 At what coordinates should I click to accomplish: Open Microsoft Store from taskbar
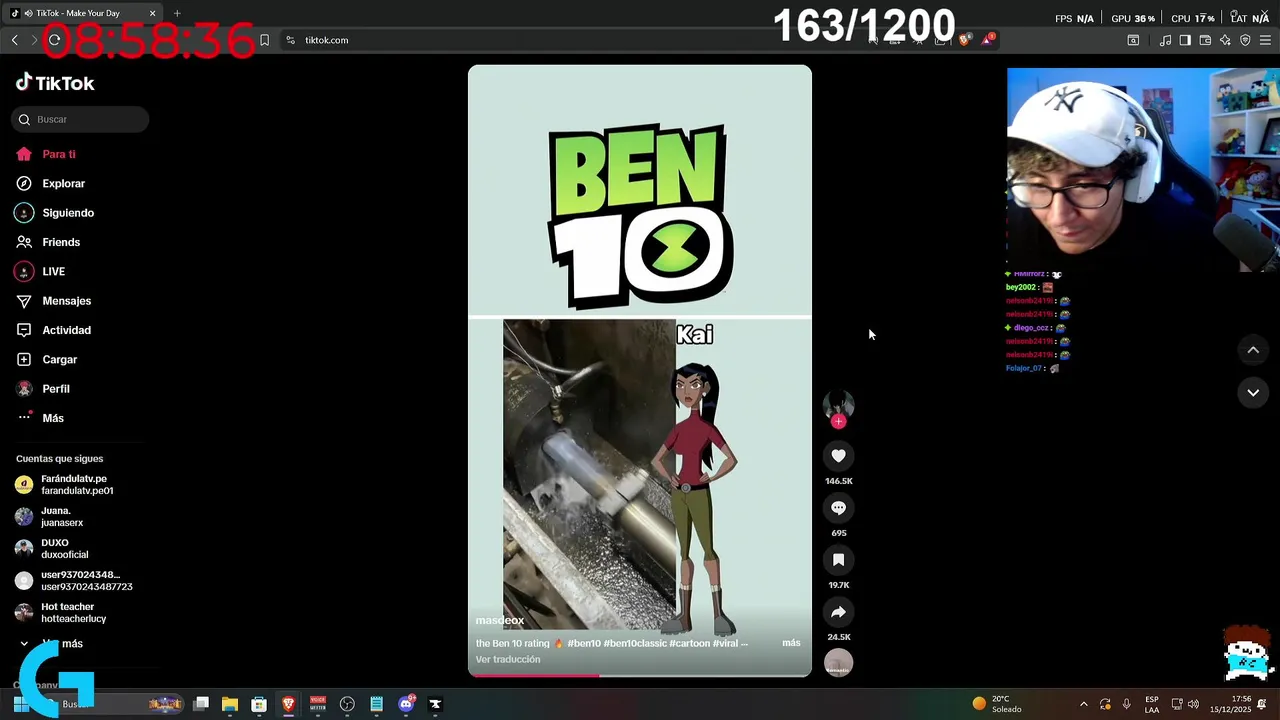(x=259, y=704)
